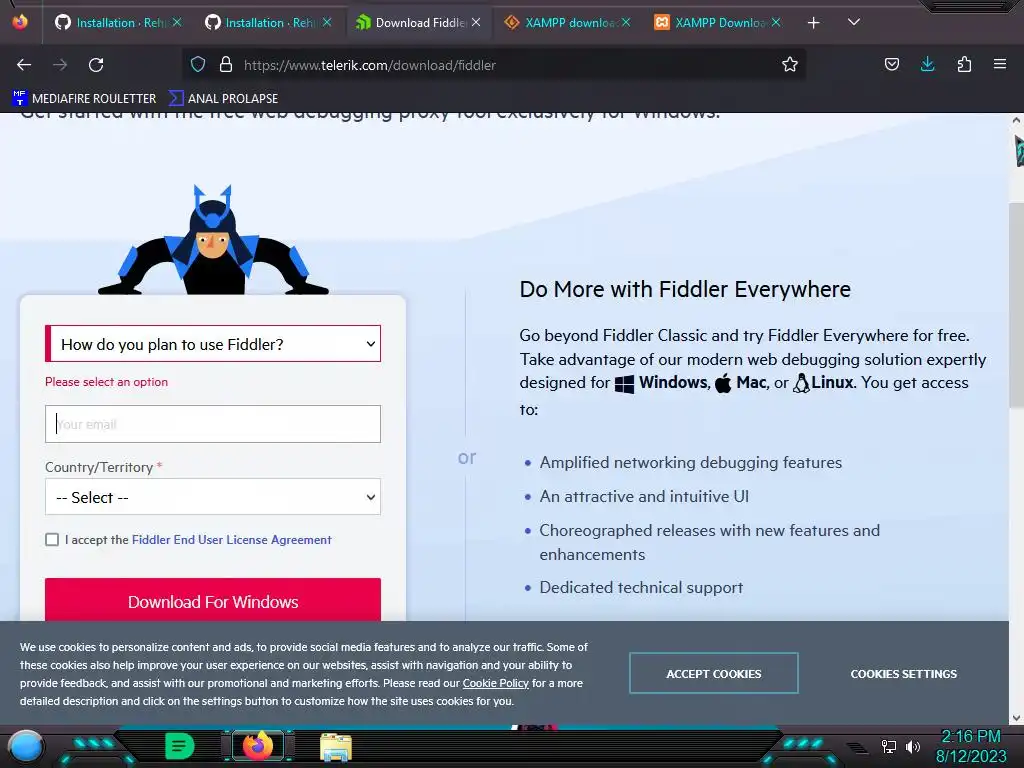Open COOKIES SETTINGS
This screenshot has height=768, width=1024.
[903, 673]
